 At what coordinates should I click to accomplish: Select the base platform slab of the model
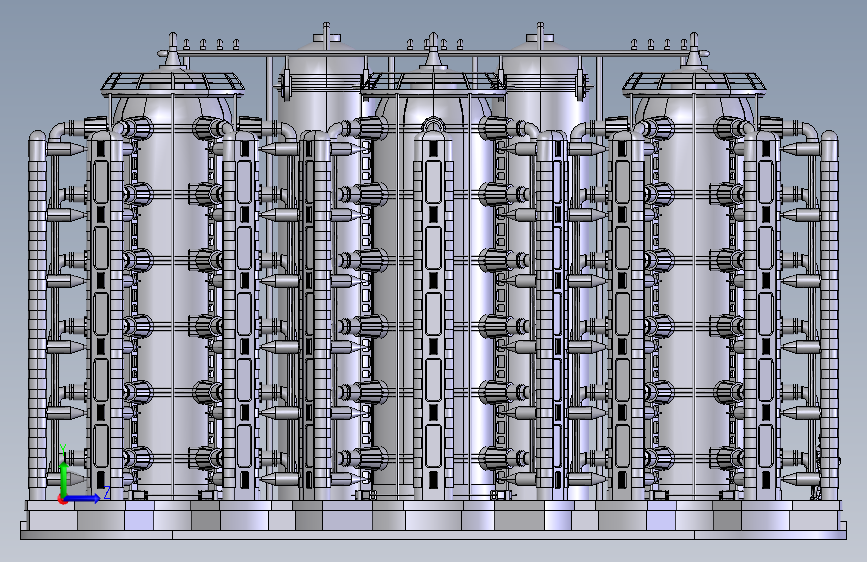(434, 534)
